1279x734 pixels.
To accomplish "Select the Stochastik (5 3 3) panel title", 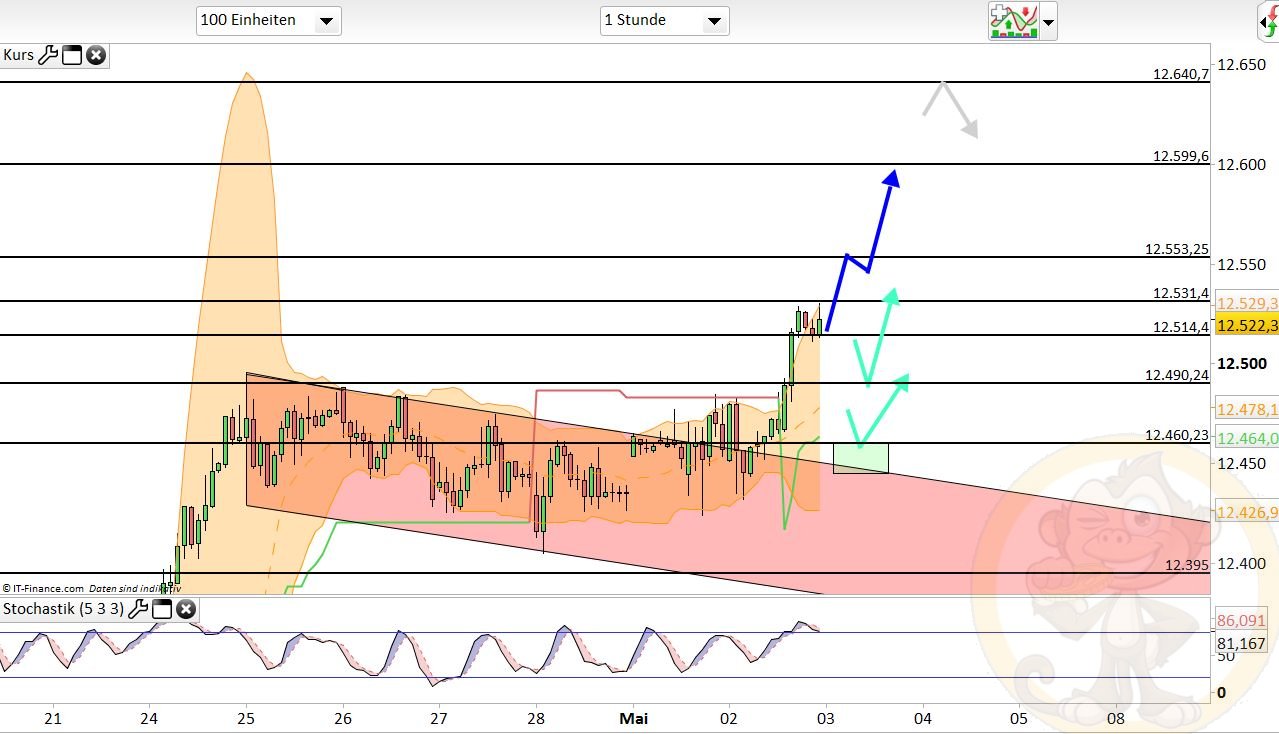I will [x=62, y=609].
